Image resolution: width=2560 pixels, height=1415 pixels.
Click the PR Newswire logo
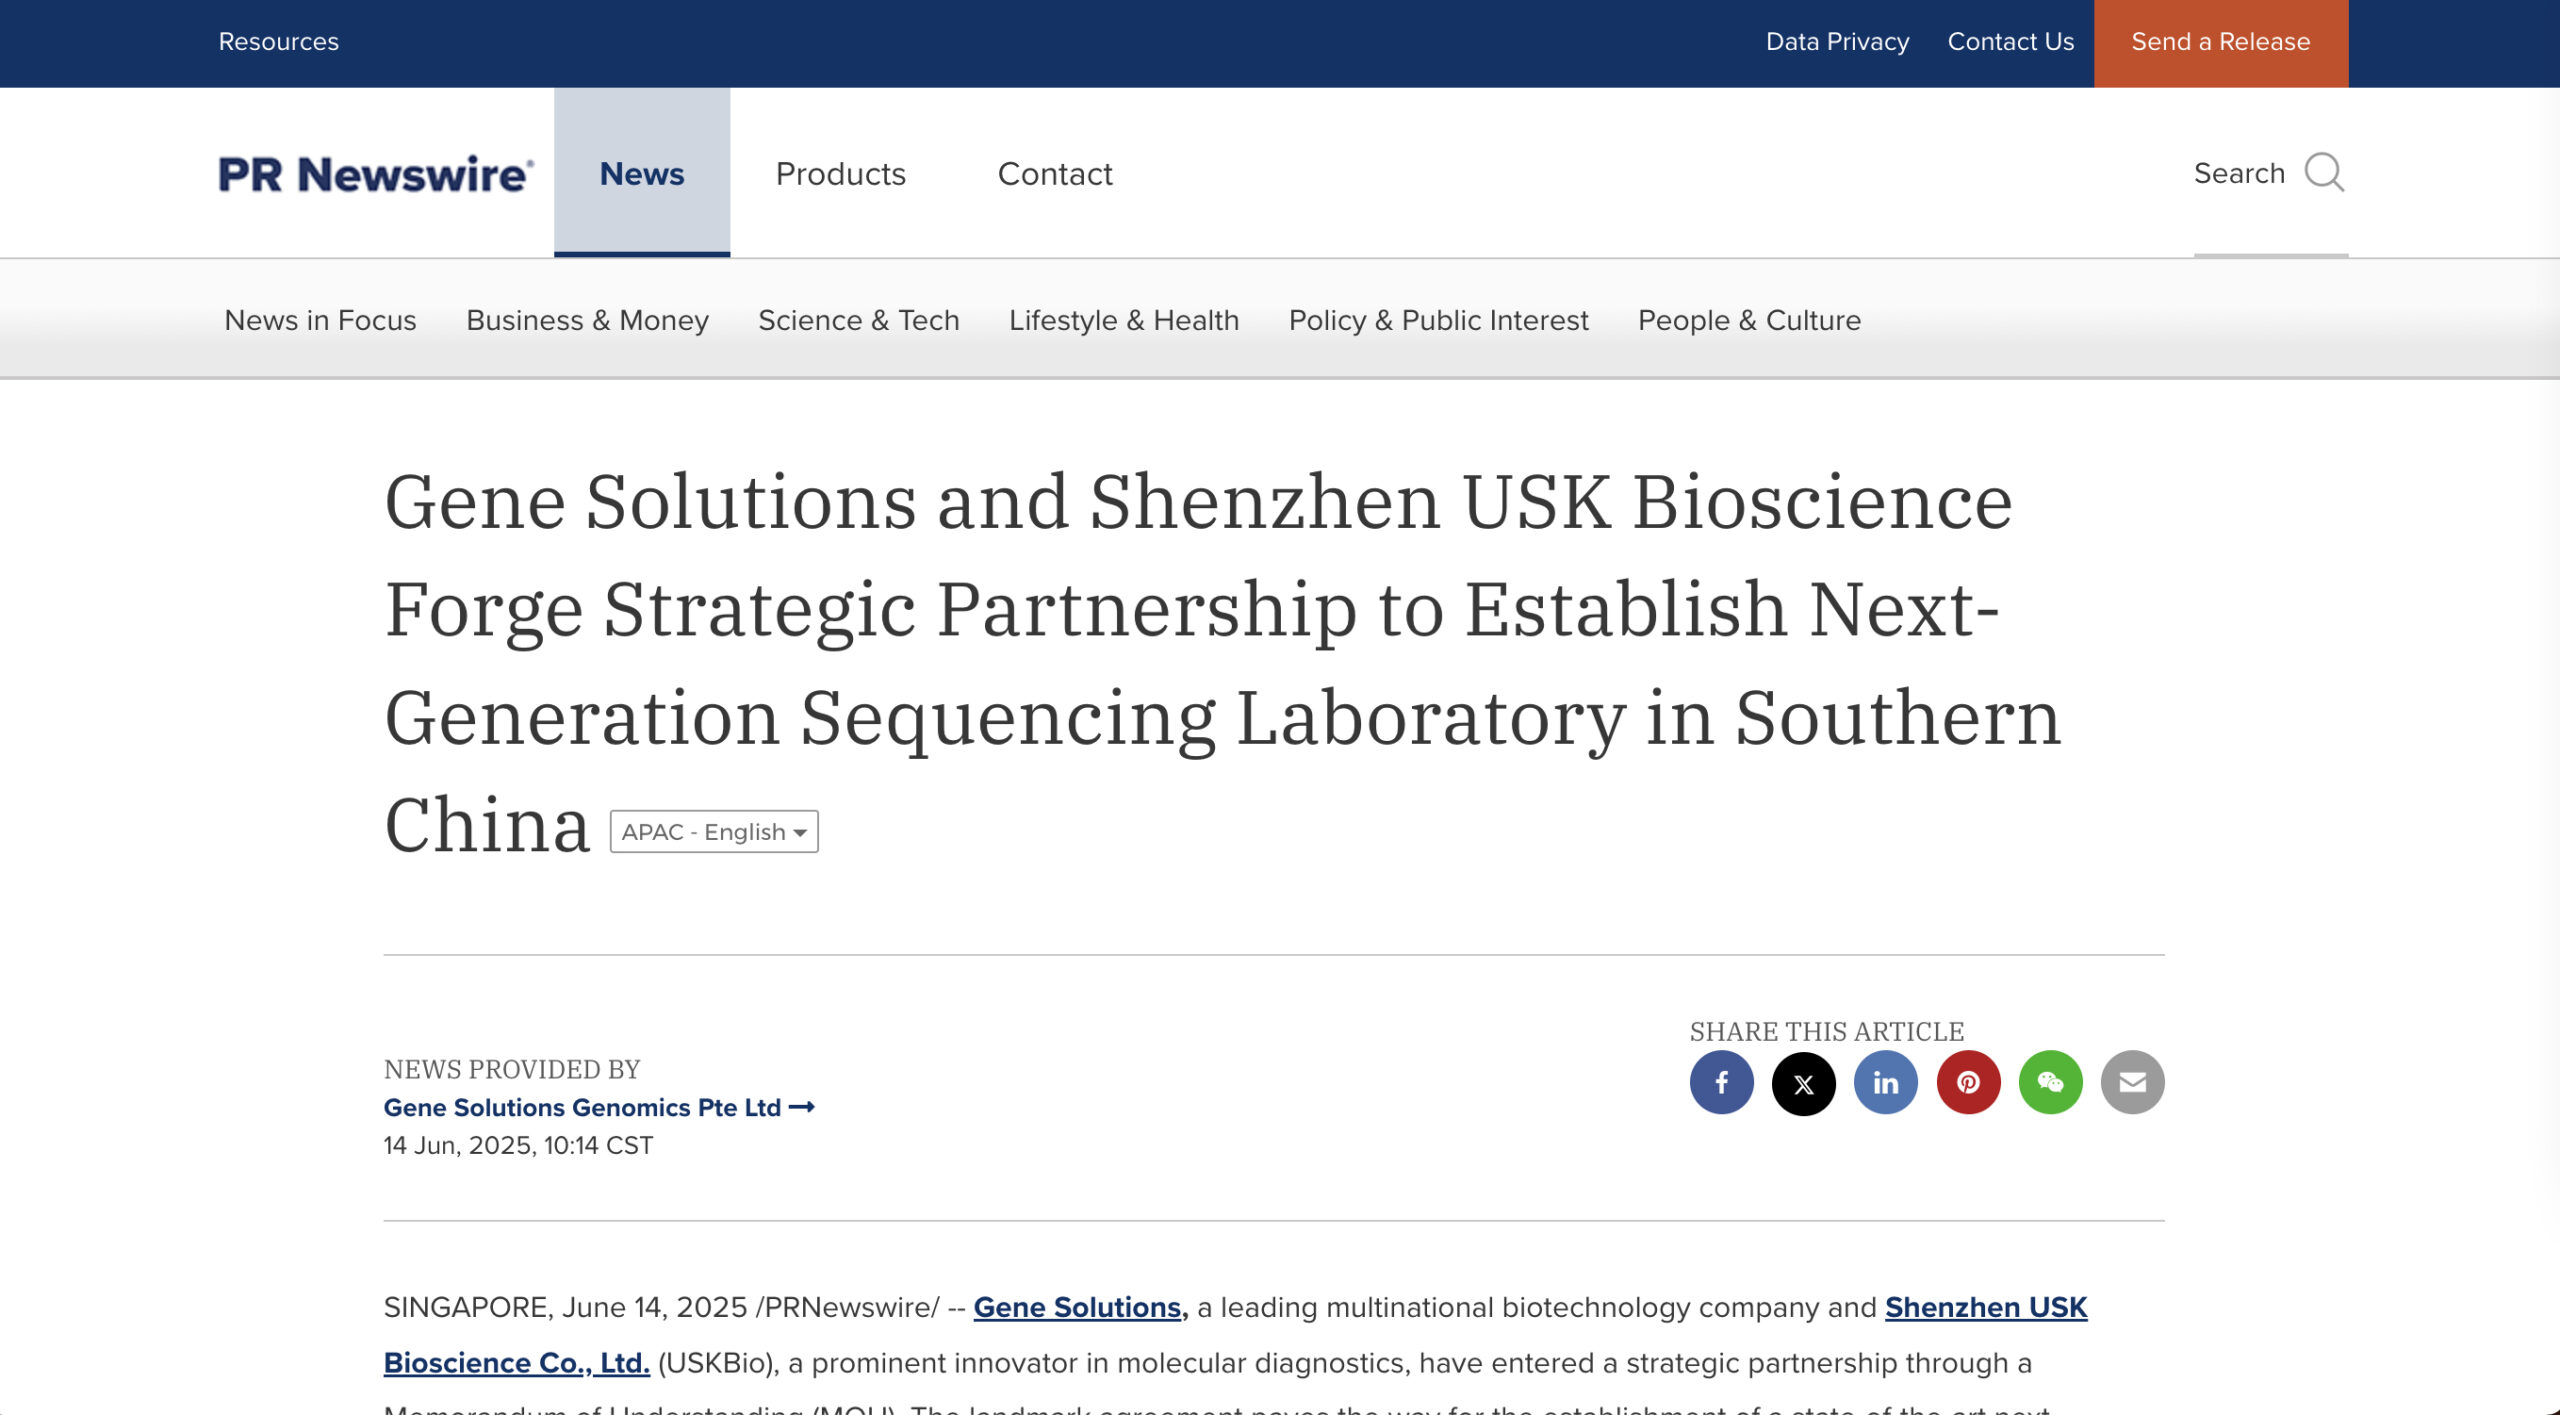point(373,172)
